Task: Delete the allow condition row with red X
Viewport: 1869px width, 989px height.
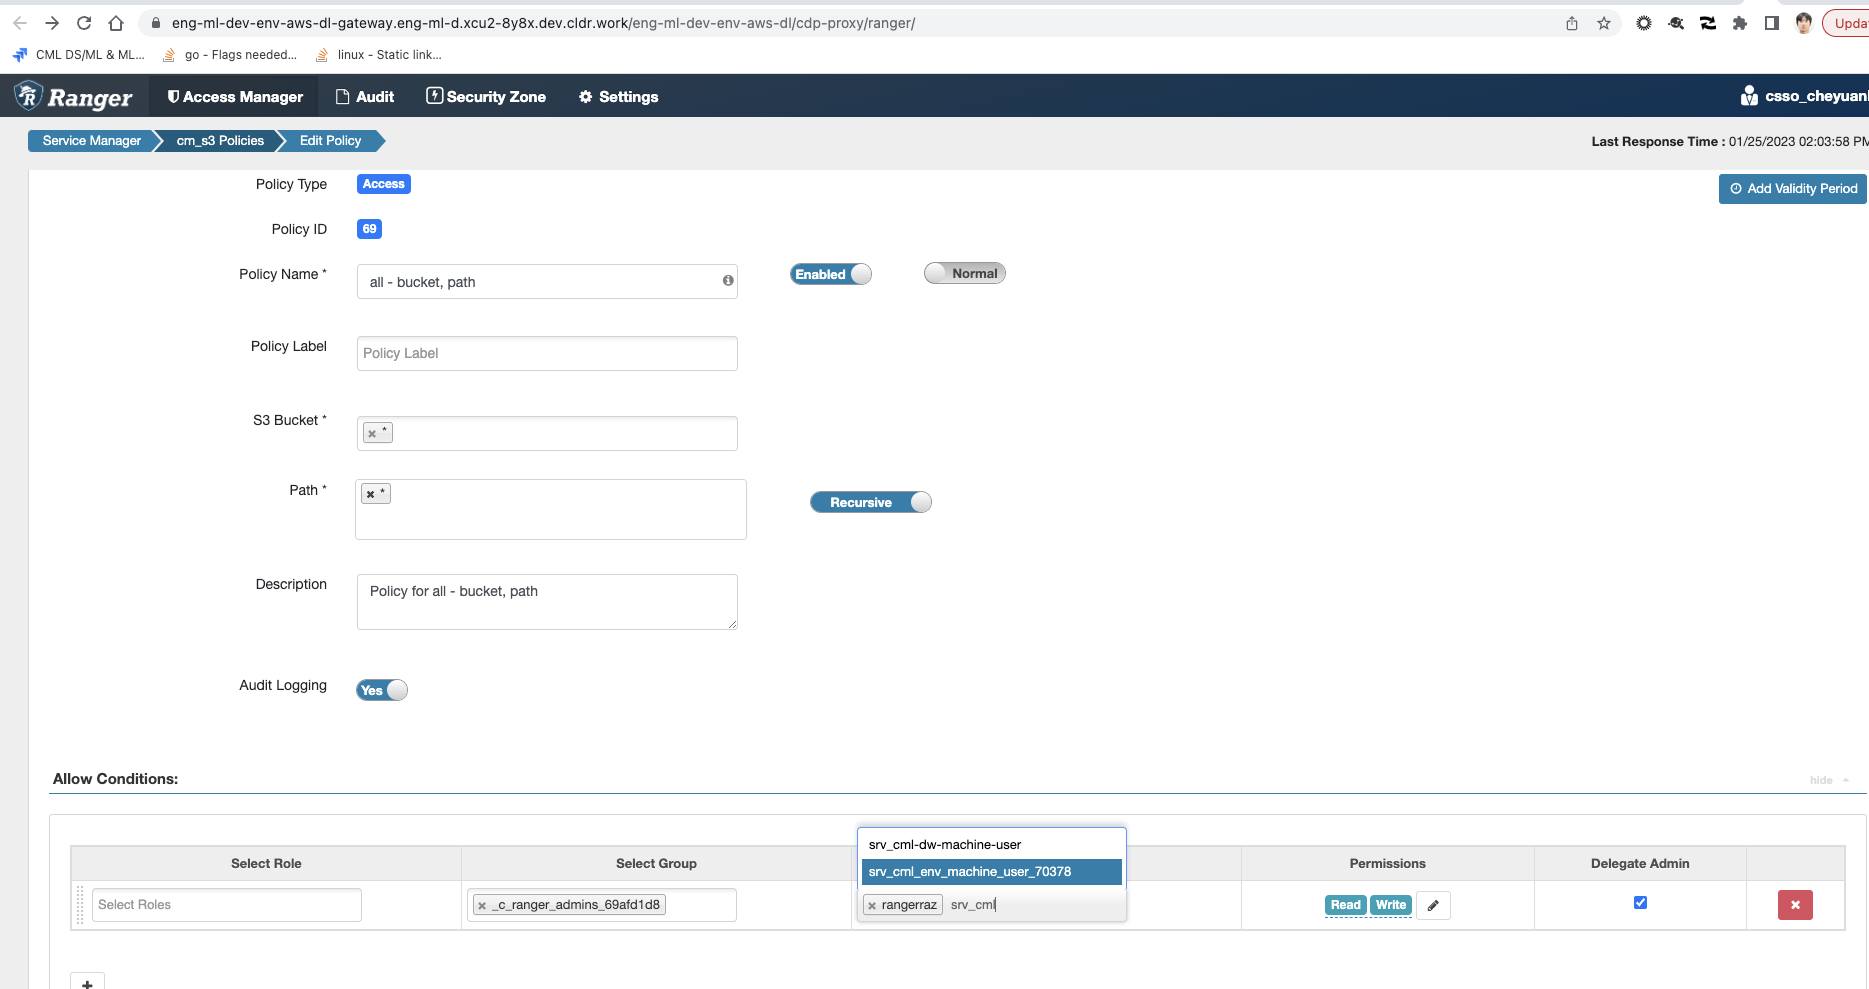Action: pyautogui.click(x=1794, y=905)
